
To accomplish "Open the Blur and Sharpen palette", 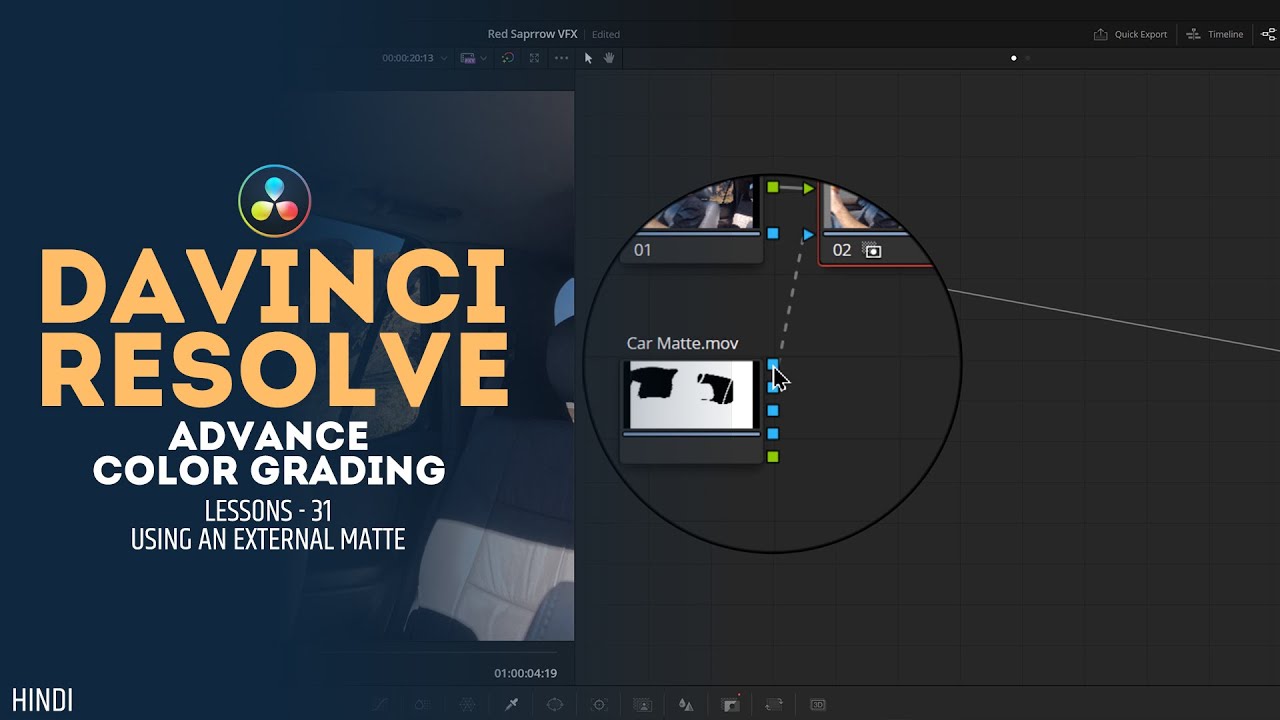I will [x=686, y=704].
